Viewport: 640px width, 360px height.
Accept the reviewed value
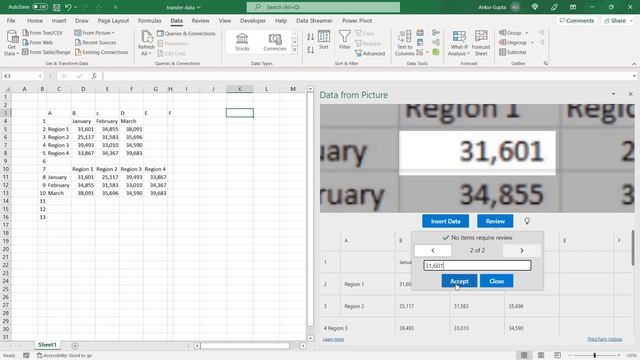click(459, 281)
